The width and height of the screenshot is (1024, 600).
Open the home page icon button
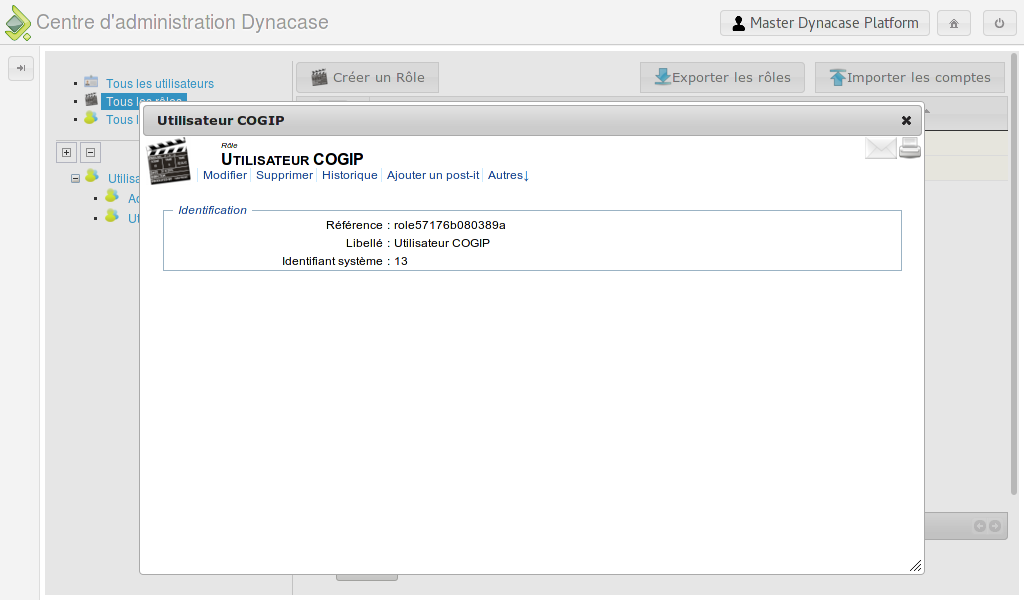coord(953,24)
